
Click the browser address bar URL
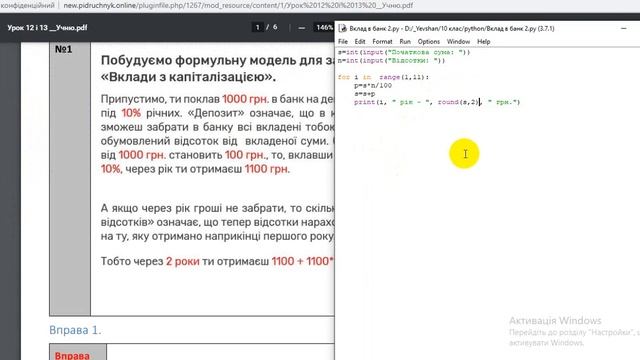(x=238, y=5)
